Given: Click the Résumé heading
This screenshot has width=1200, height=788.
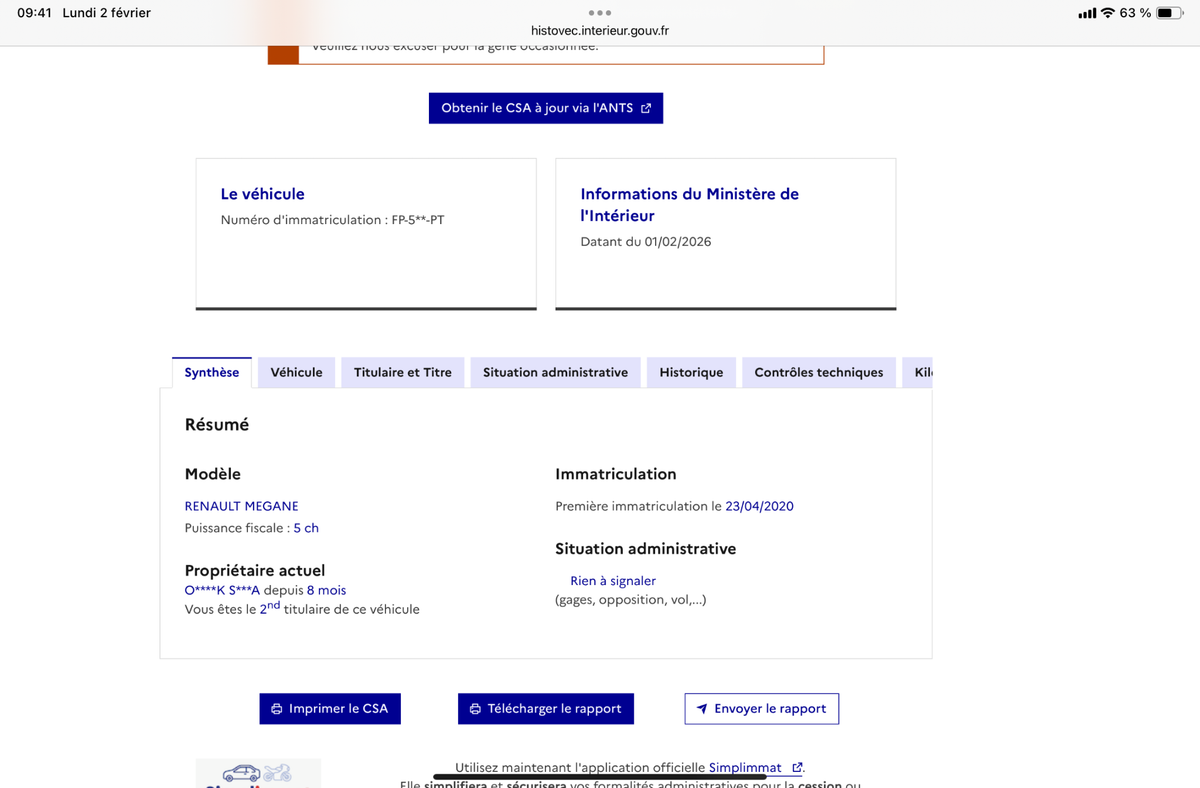Looking at the screenshot, I should [x=217, y=425].
